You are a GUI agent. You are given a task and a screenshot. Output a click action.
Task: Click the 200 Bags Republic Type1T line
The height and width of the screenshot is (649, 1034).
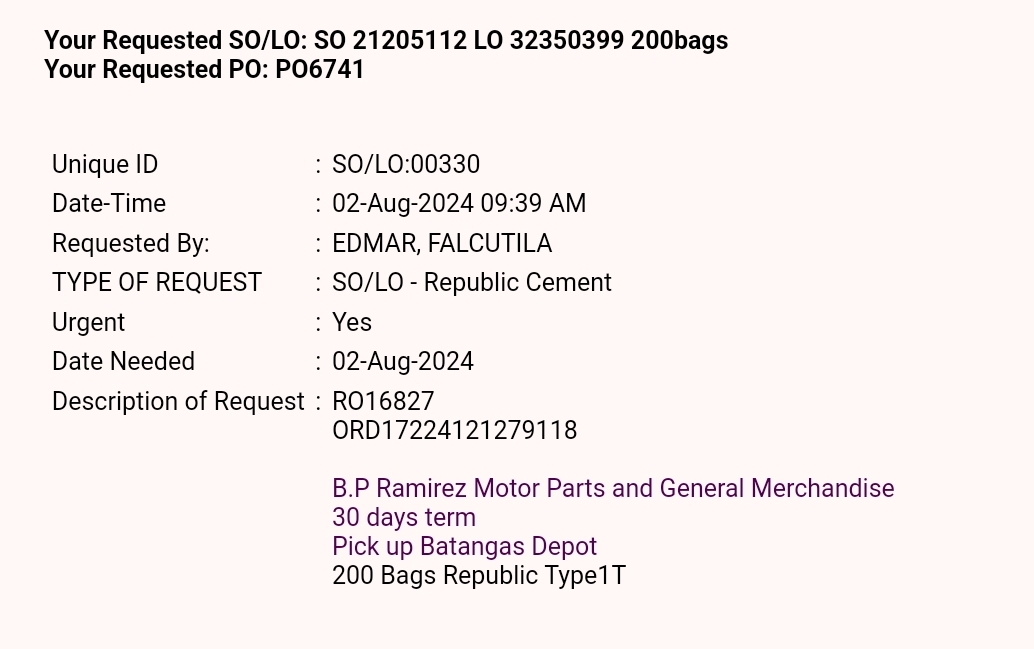479,576
